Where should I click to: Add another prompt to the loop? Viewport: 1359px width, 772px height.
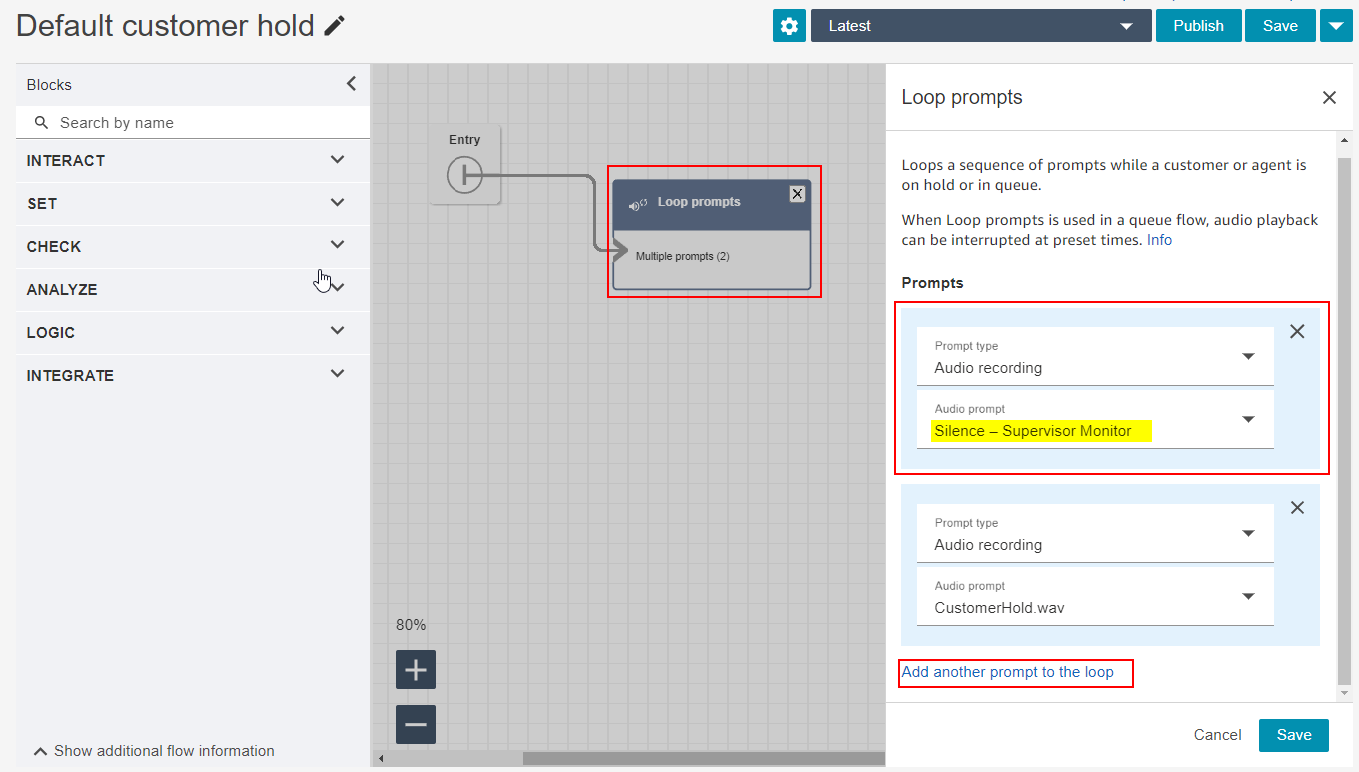tap(1007, 672)
